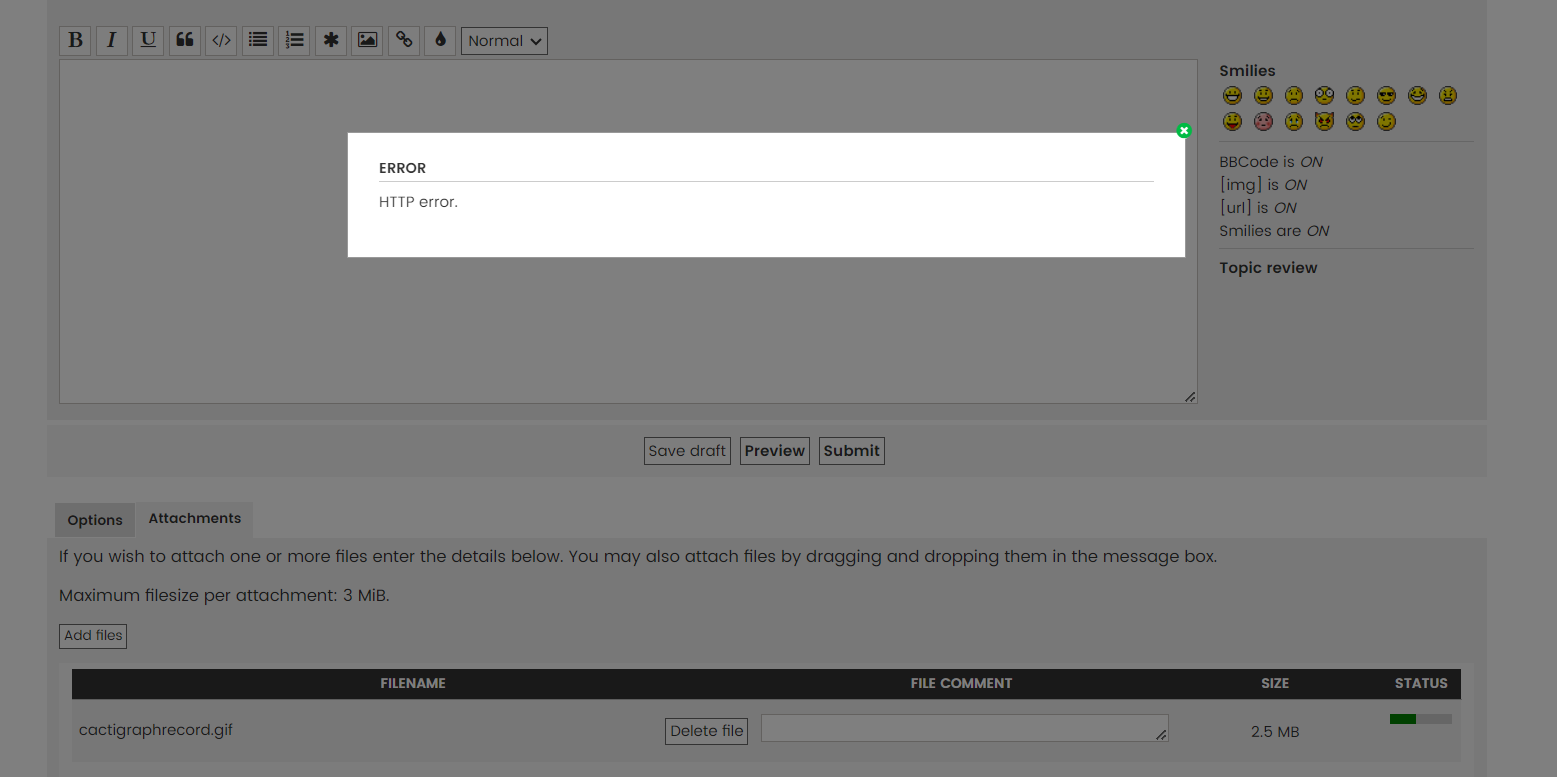Insert code tags using the </> icon
Viewport: 1557px width, 777px height.
click(221, 41)
